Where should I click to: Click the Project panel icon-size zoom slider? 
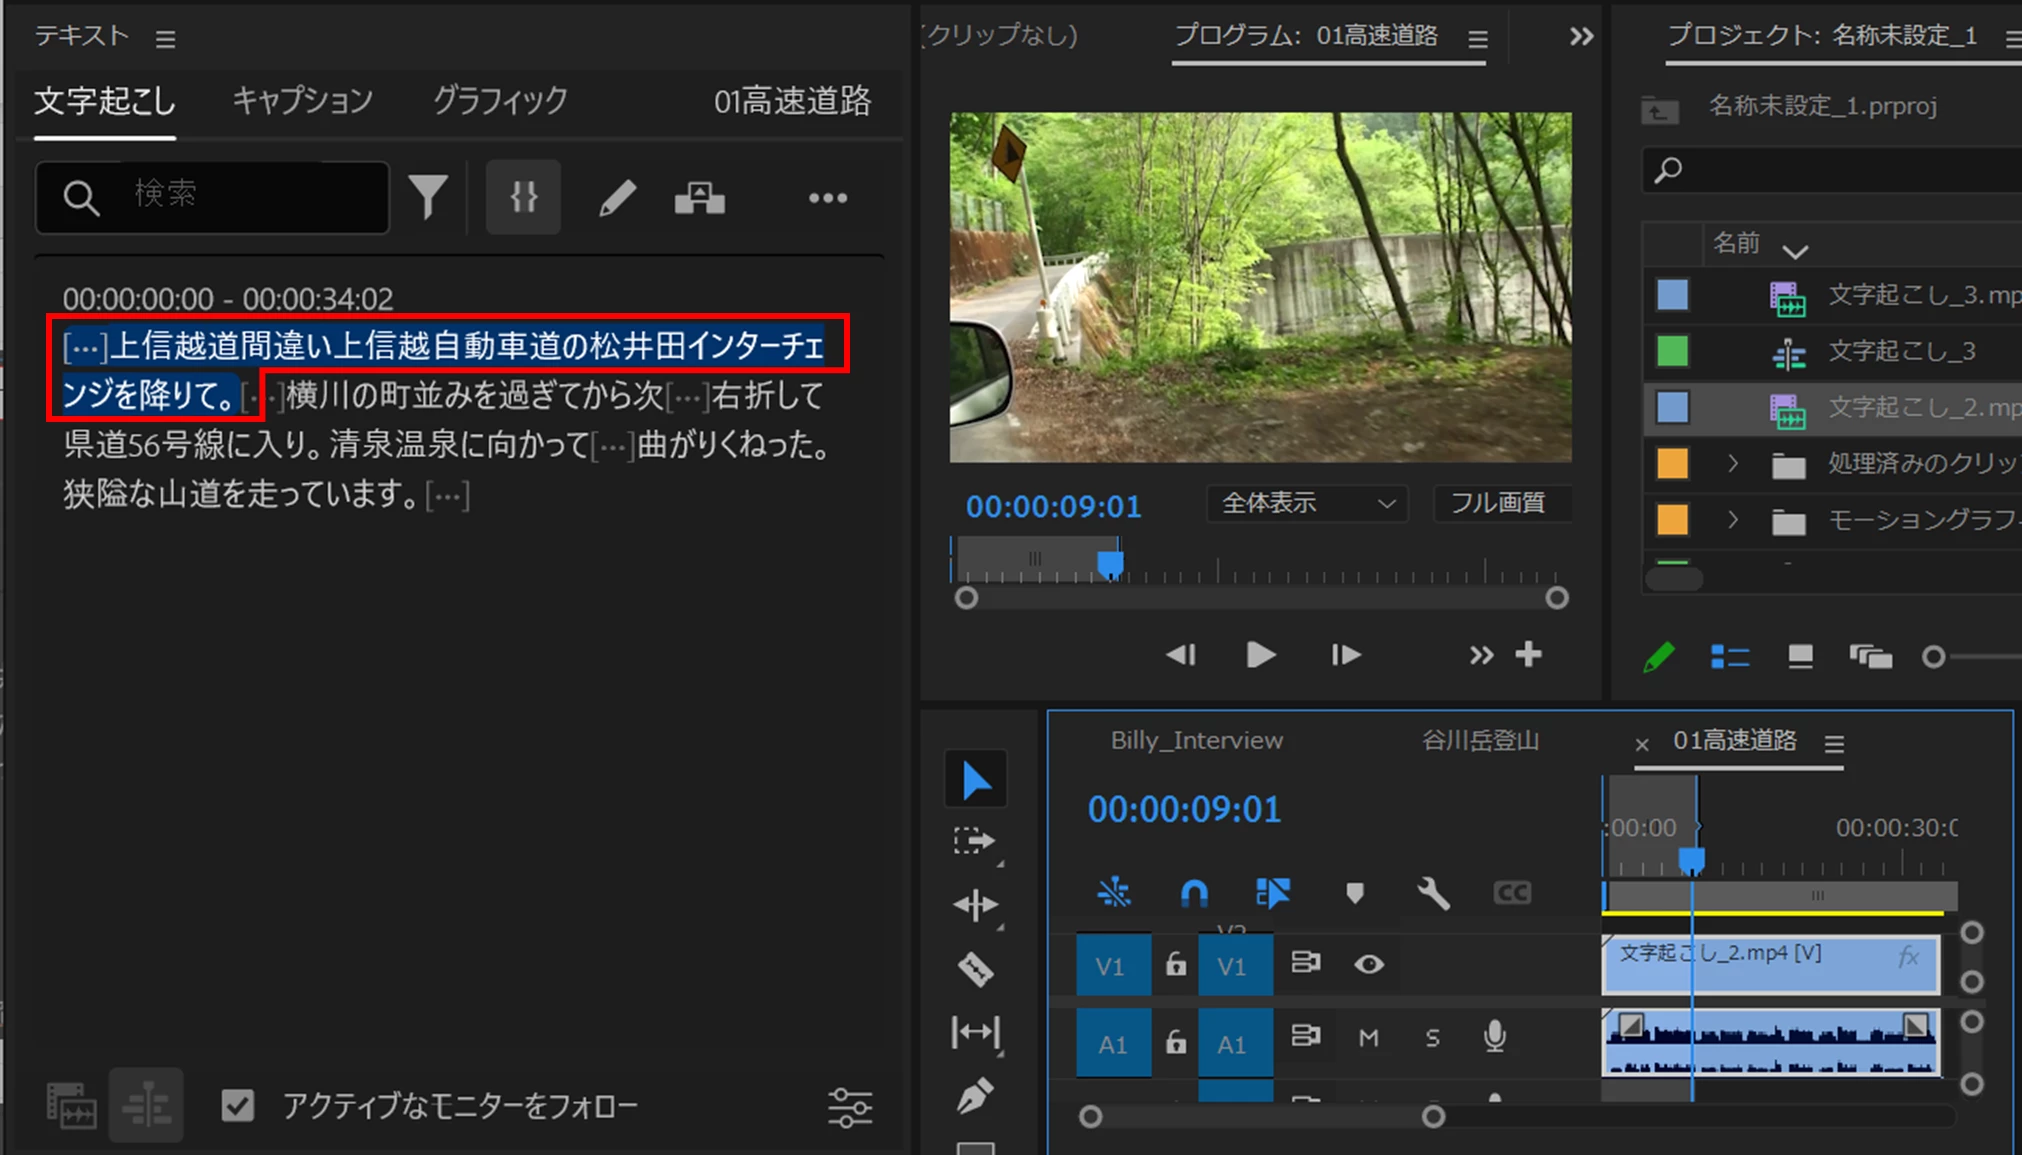1934,657
